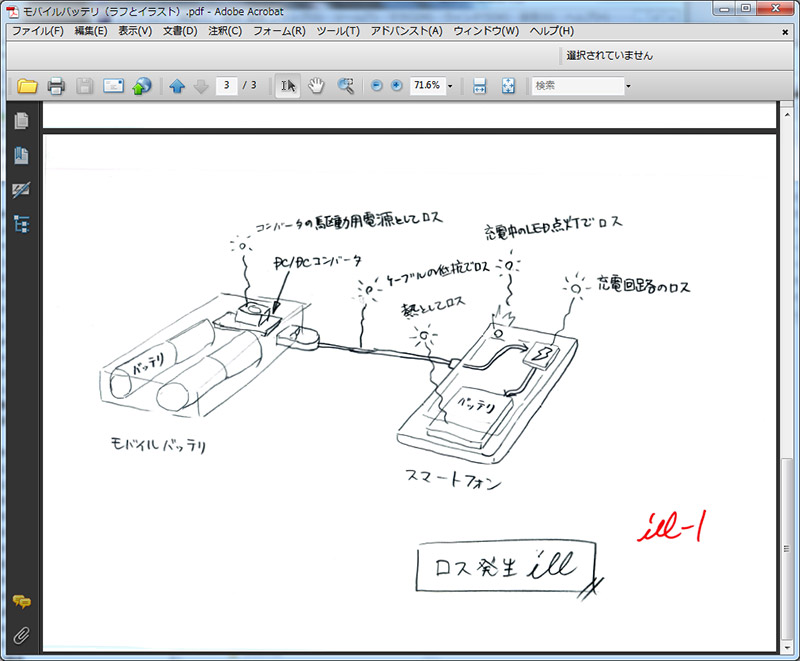Open the ファイル(F) menu
The width and height of the screenshot is (800, 661).
click(37, 31)
